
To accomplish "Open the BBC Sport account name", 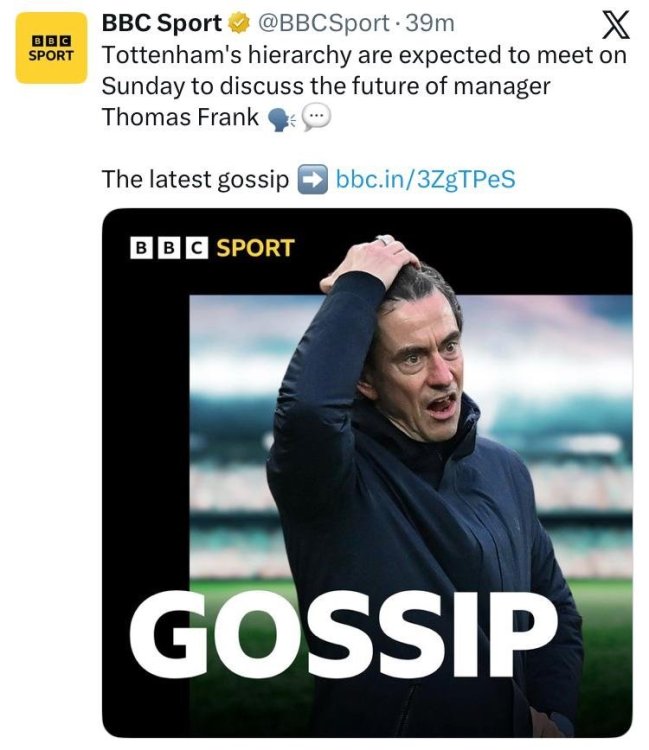I will pyautogui.click(x=162, y=24).
